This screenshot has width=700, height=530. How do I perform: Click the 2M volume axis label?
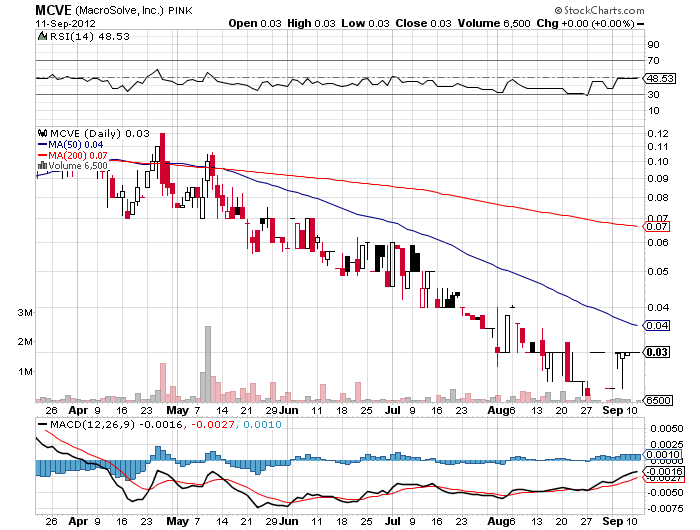25,342
